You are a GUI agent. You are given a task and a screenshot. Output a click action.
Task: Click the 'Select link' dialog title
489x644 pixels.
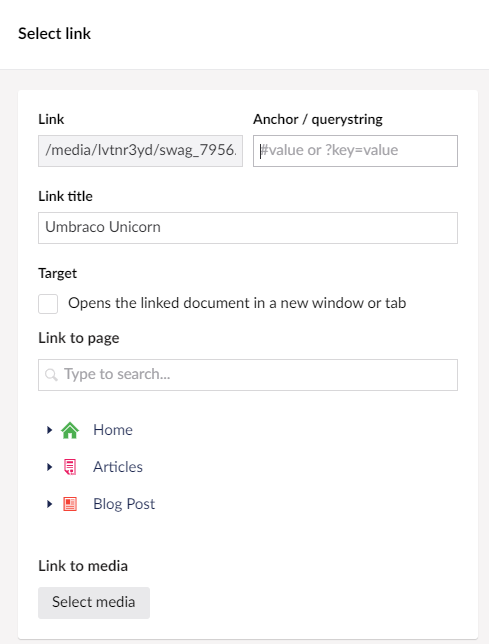[54, 34]
